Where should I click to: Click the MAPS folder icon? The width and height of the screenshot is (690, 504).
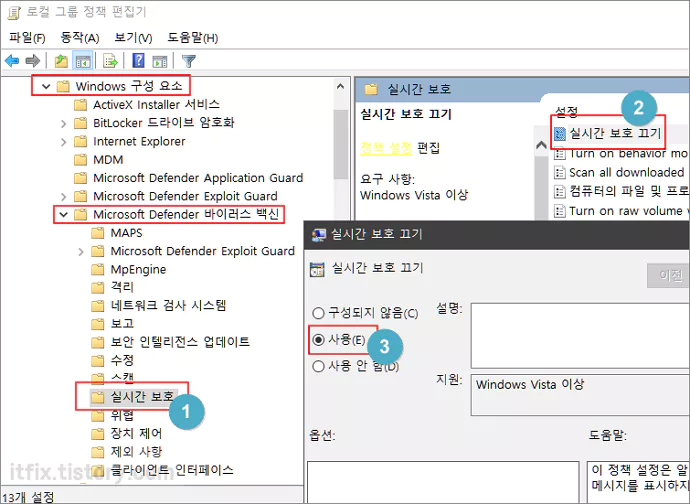pyautogui.click(x=97, y=233)
